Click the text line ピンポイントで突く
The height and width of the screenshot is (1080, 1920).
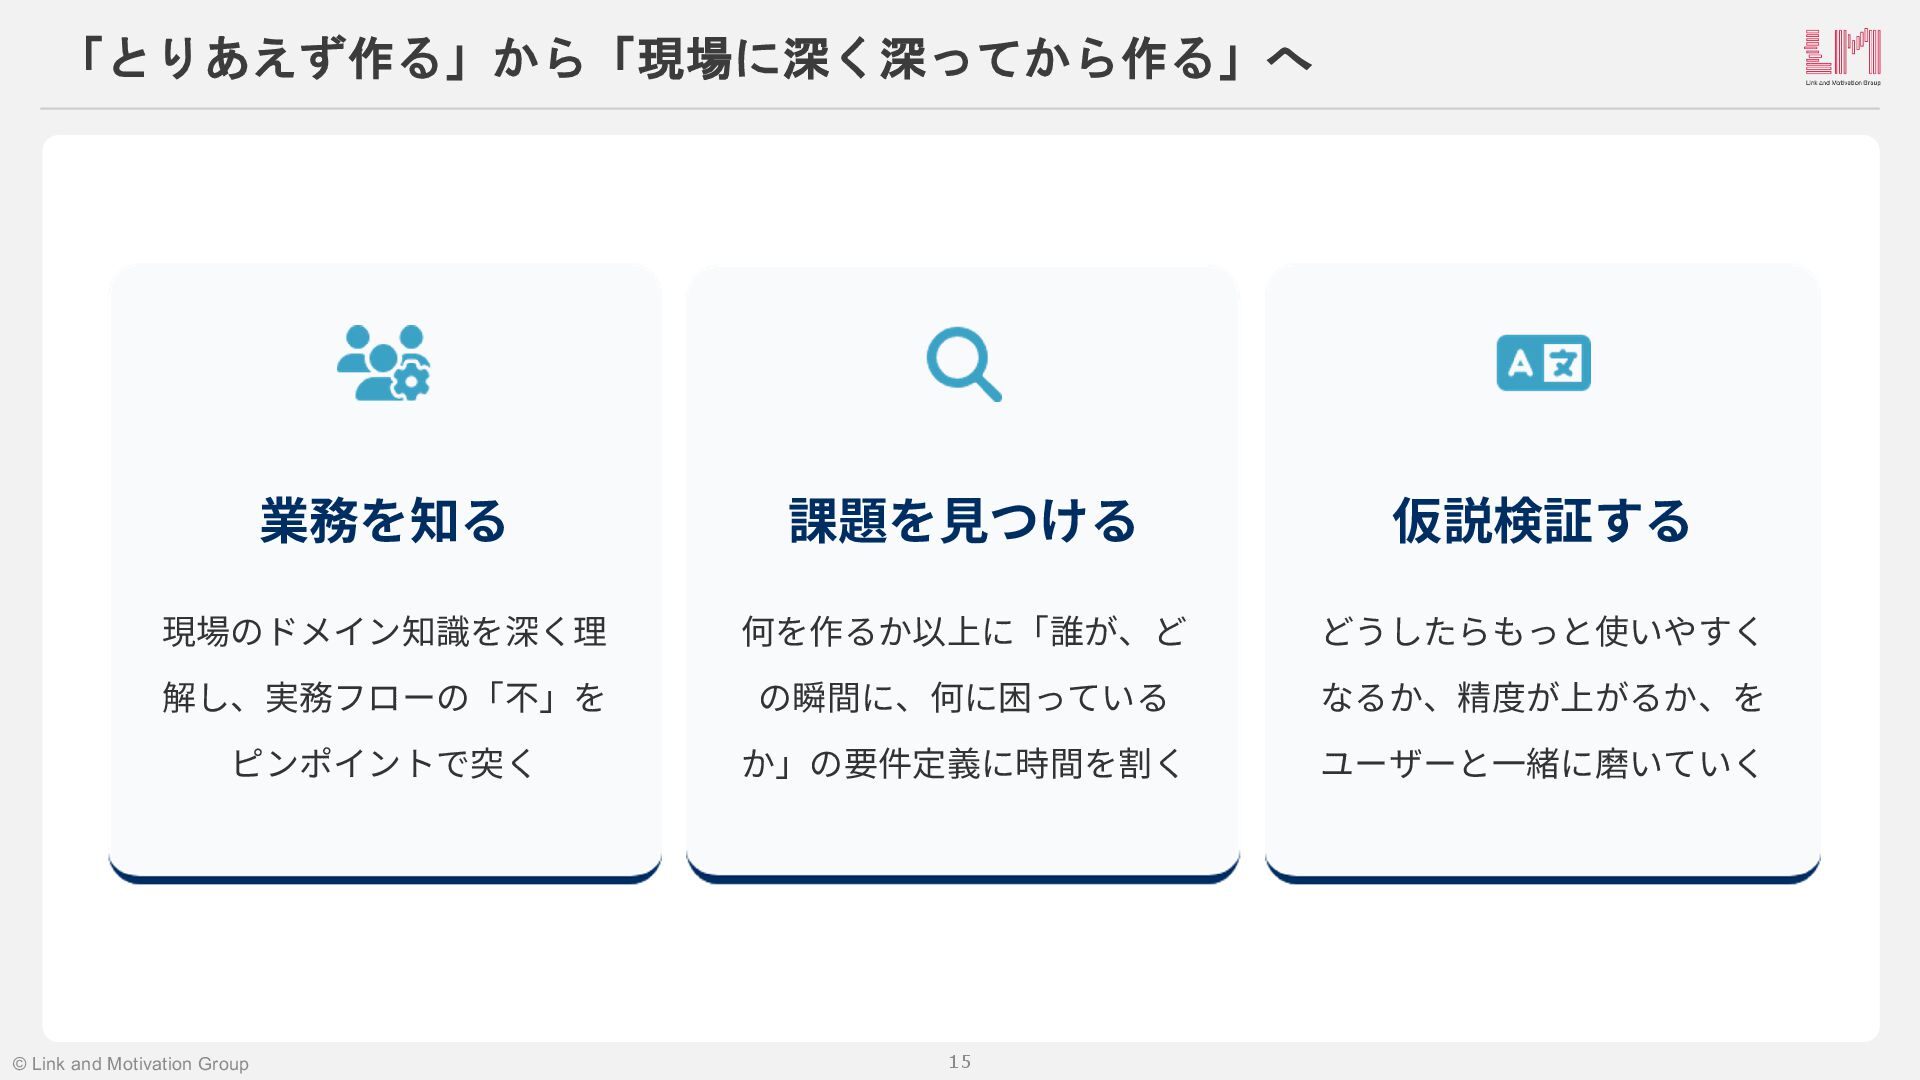tap(384, 764)
